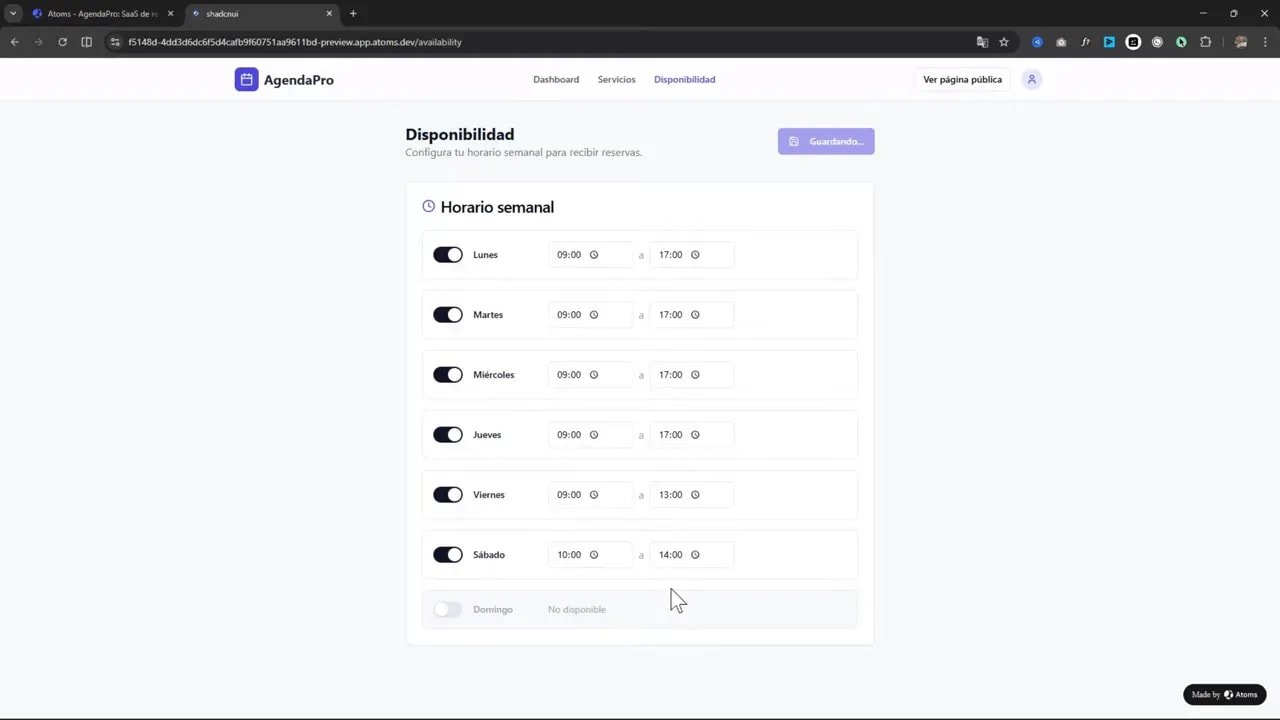View site information icon in address bar

tap(115, 42)
